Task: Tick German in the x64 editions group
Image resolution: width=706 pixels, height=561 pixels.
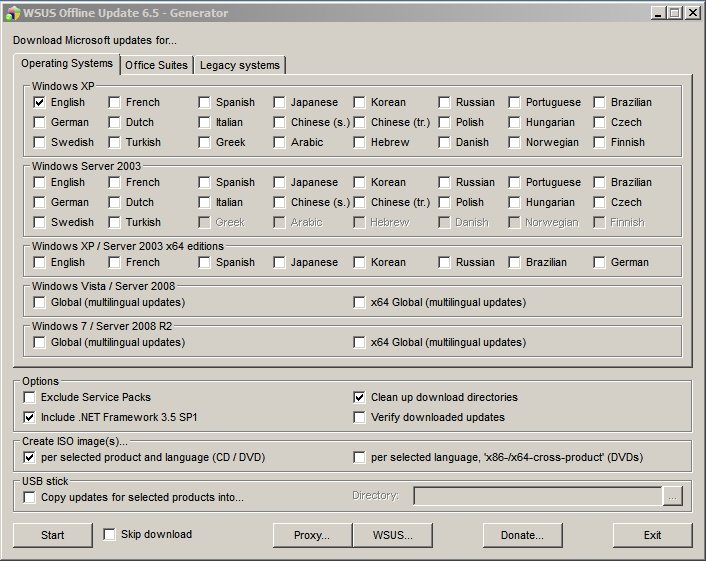Action: click(x=599, y=262)
